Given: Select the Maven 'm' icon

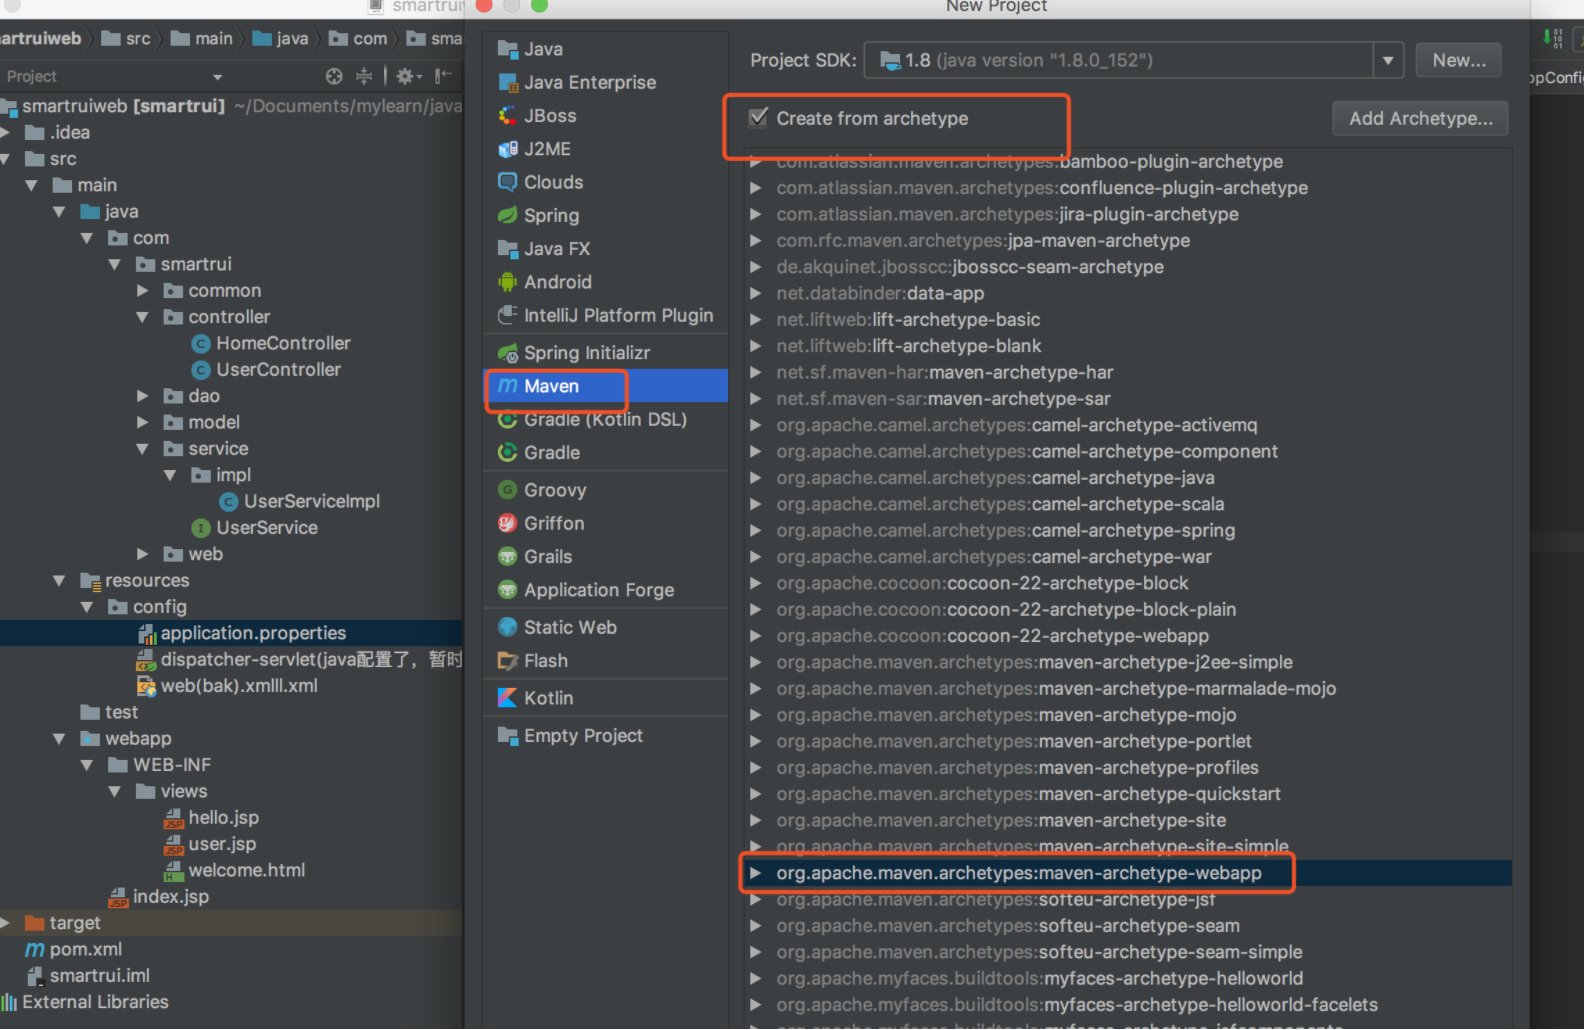Looking at the screenshot, I should [507, 386].
